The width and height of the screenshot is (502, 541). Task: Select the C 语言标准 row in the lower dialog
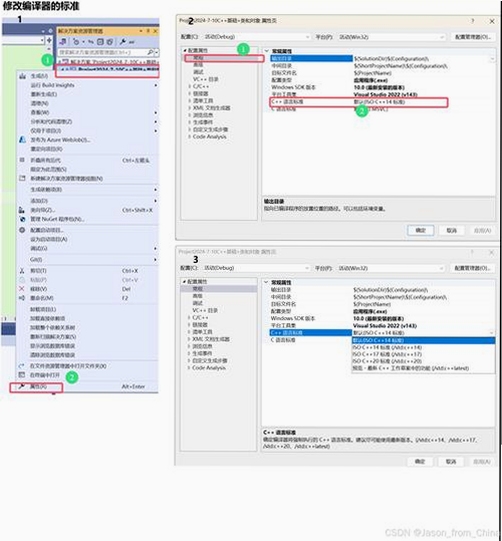382,340
